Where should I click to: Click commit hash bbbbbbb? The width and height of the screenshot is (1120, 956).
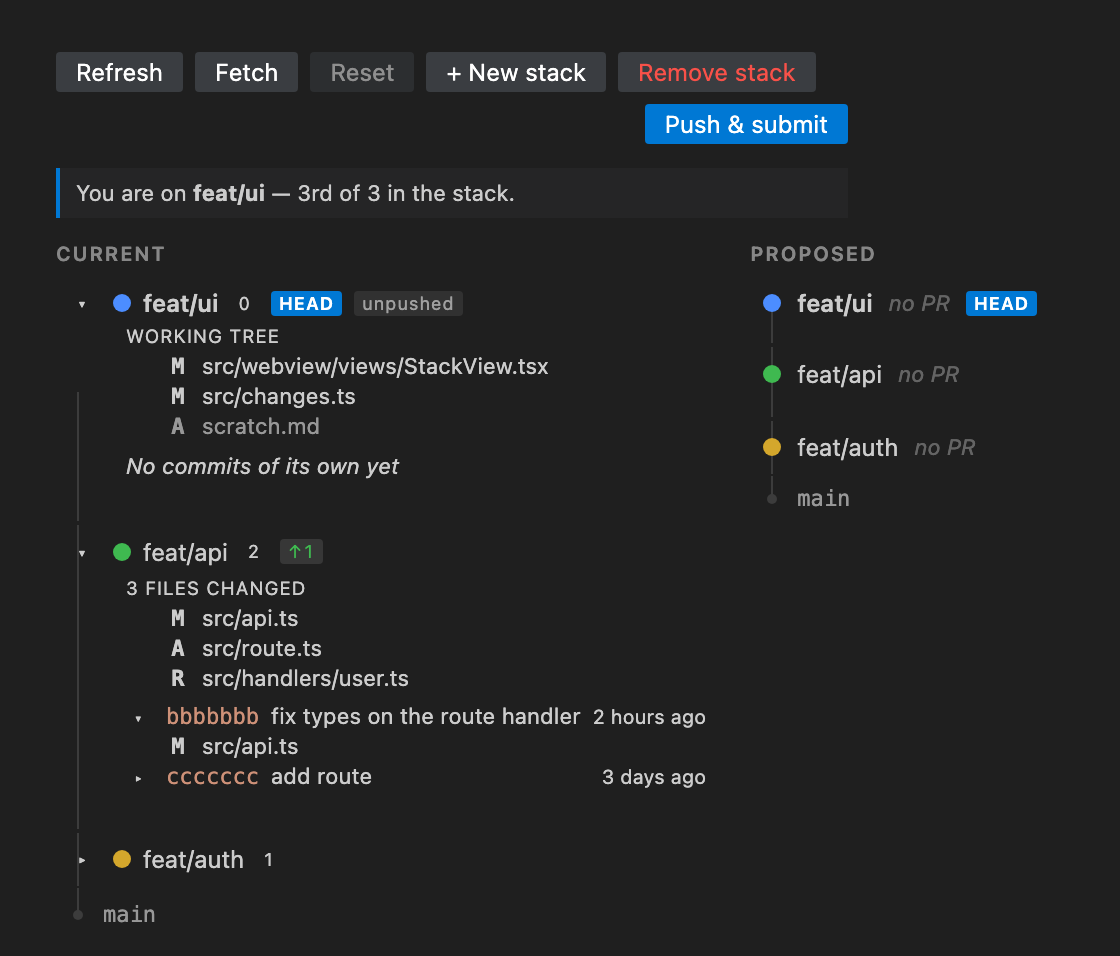coord(212,717)
